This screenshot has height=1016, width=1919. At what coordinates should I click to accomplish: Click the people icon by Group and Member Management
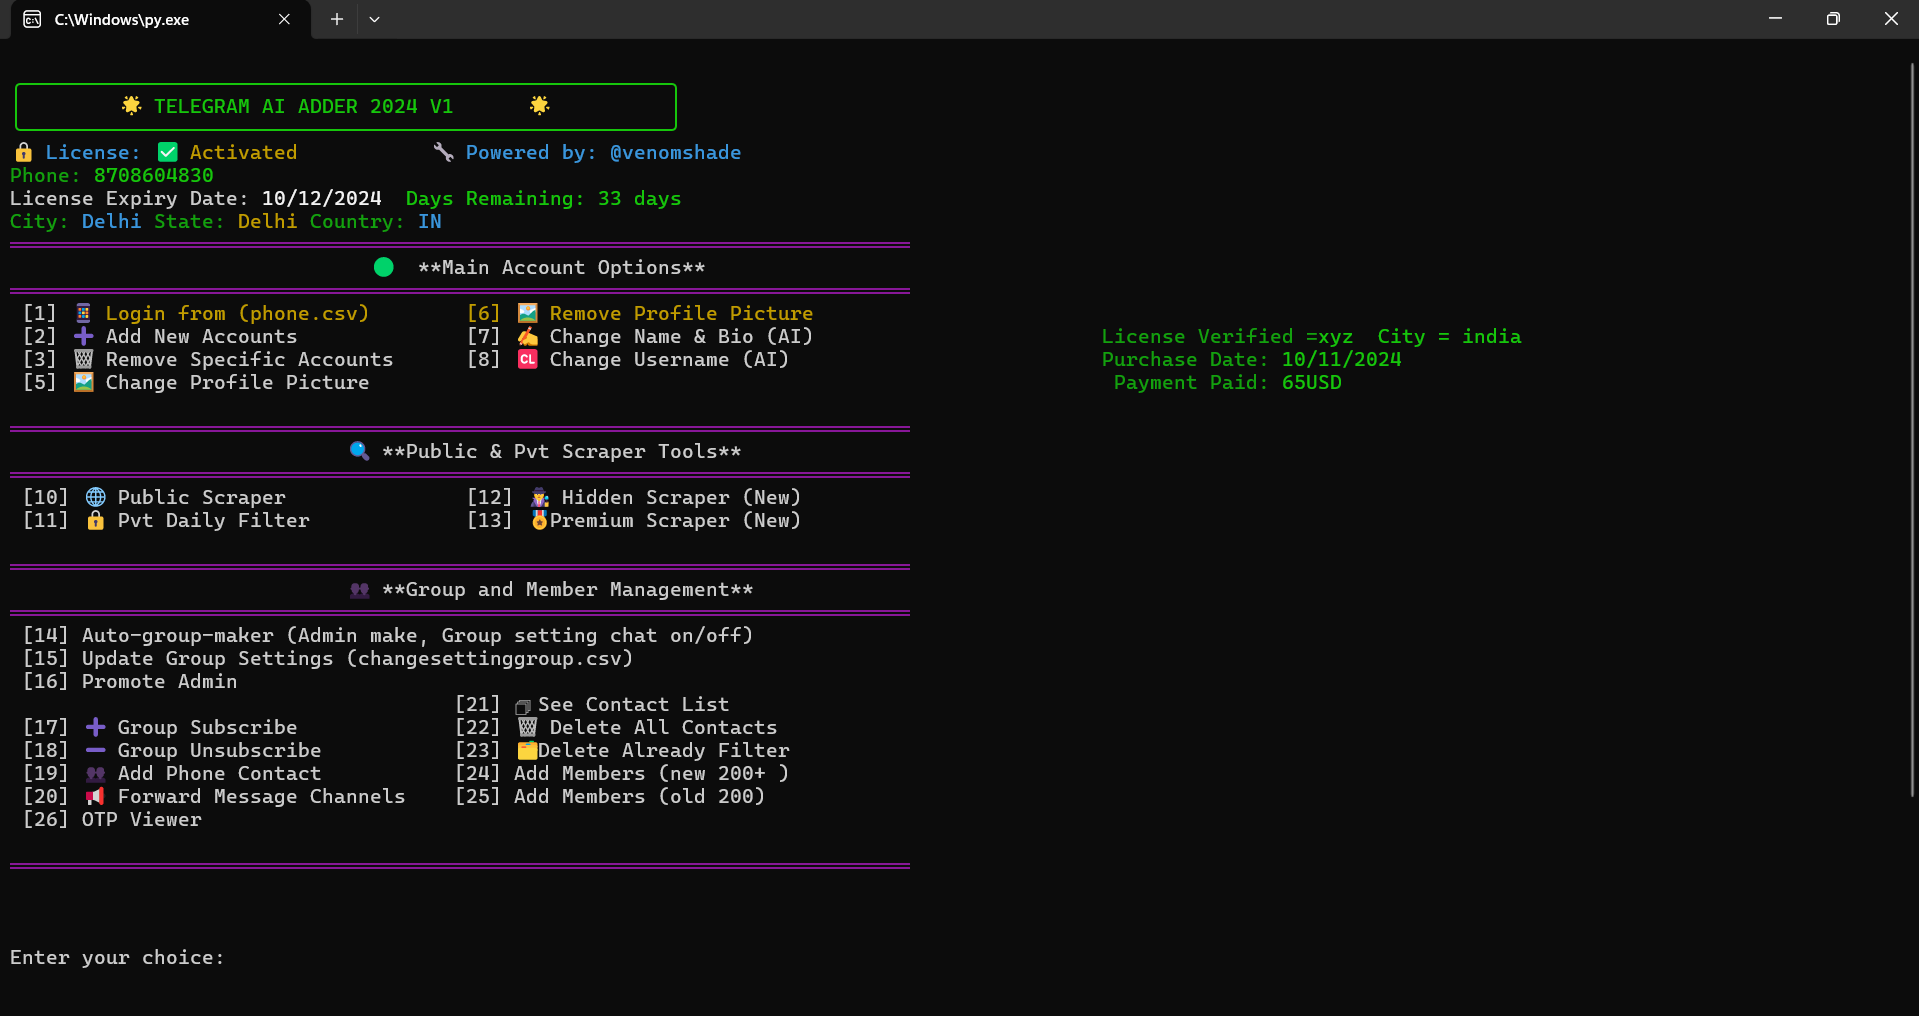pos(360,590)
